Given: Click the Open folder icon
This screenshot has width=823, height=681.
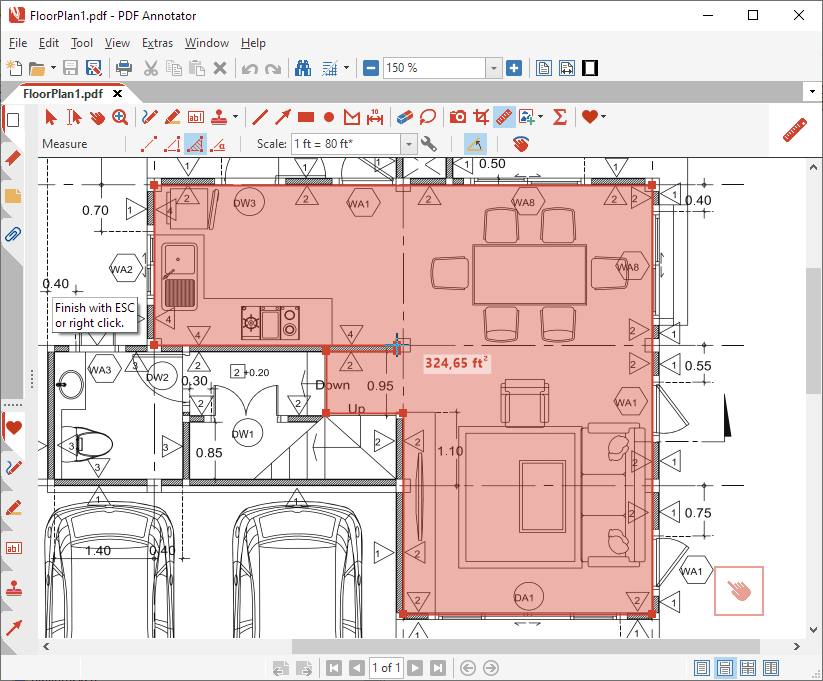Looking at the screenshot, I should click(x=36, y=68).
